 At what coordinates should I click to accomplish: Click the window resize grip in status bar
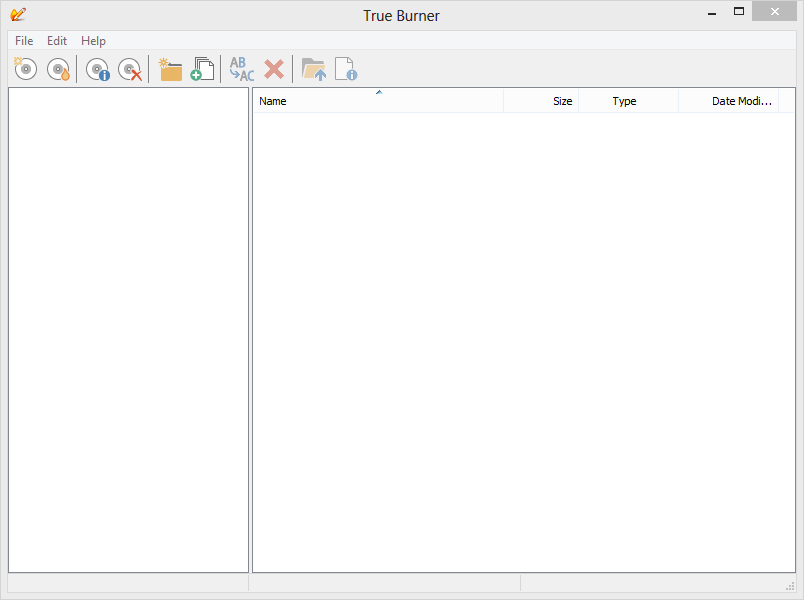[x=790, y=586]
